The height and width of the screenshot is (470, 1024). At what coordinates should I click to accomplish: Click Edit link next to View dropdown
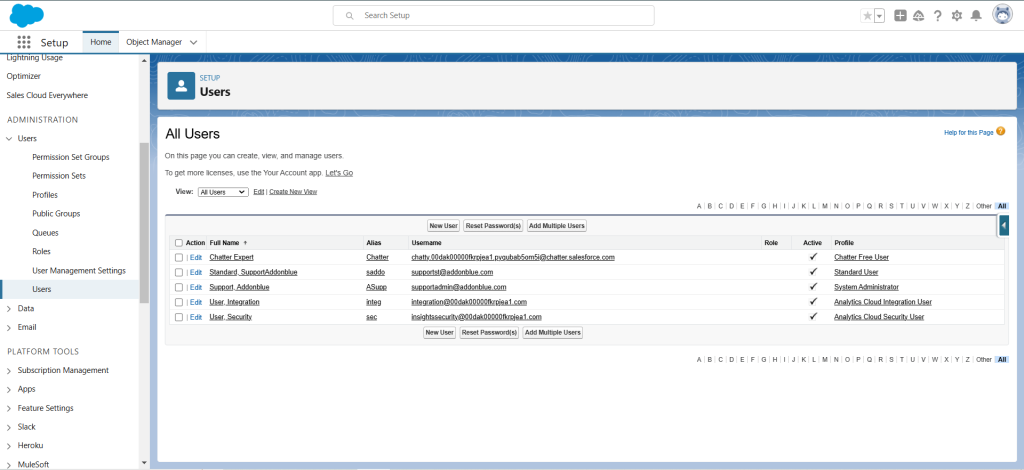259,192
